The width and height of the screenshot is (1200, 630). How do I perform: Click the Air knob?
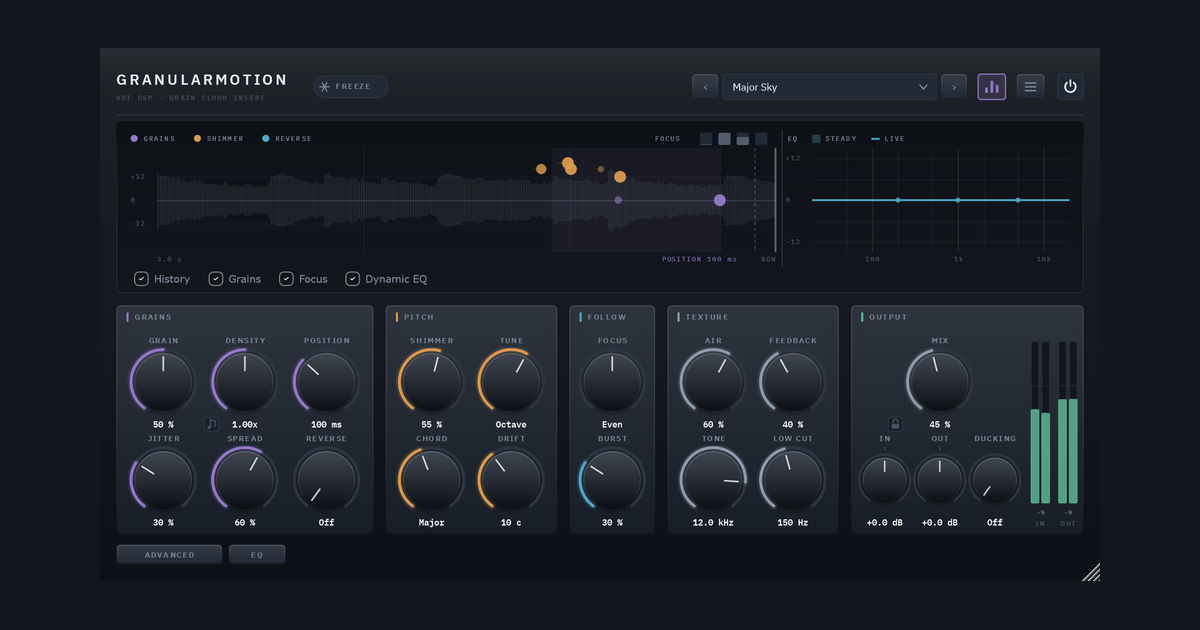tap(713, 381)
